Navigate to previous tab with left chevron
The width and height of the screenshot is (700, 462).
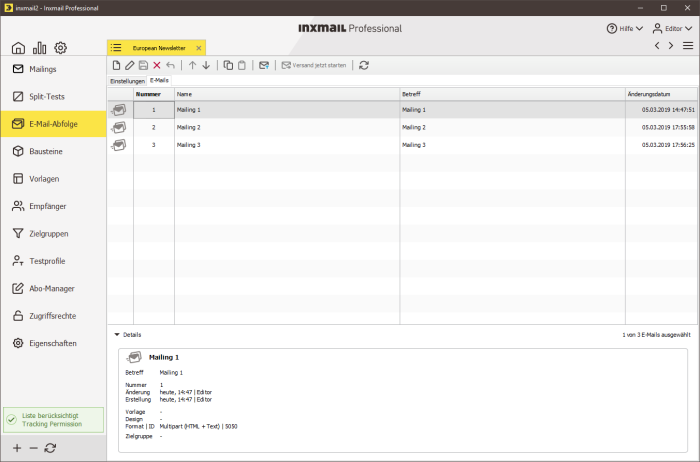[x=657, y=46]
